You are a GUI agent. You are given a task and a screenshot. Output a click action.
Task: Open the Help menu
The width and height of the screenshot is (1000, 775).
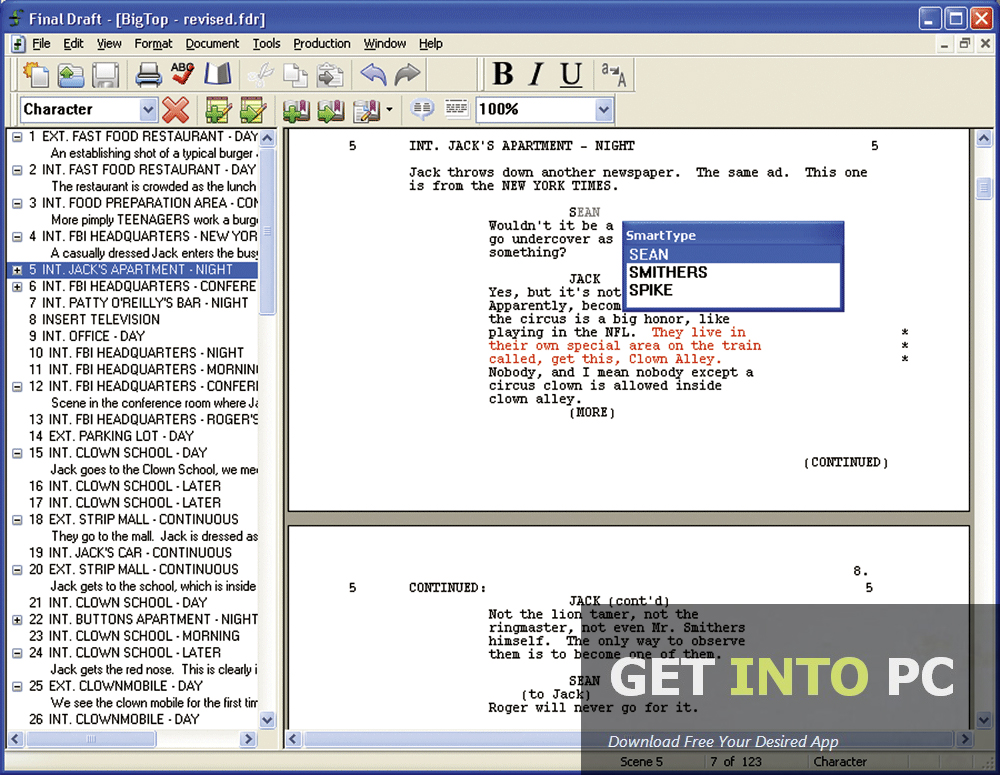pyautogui.click(x=430, y=43)
